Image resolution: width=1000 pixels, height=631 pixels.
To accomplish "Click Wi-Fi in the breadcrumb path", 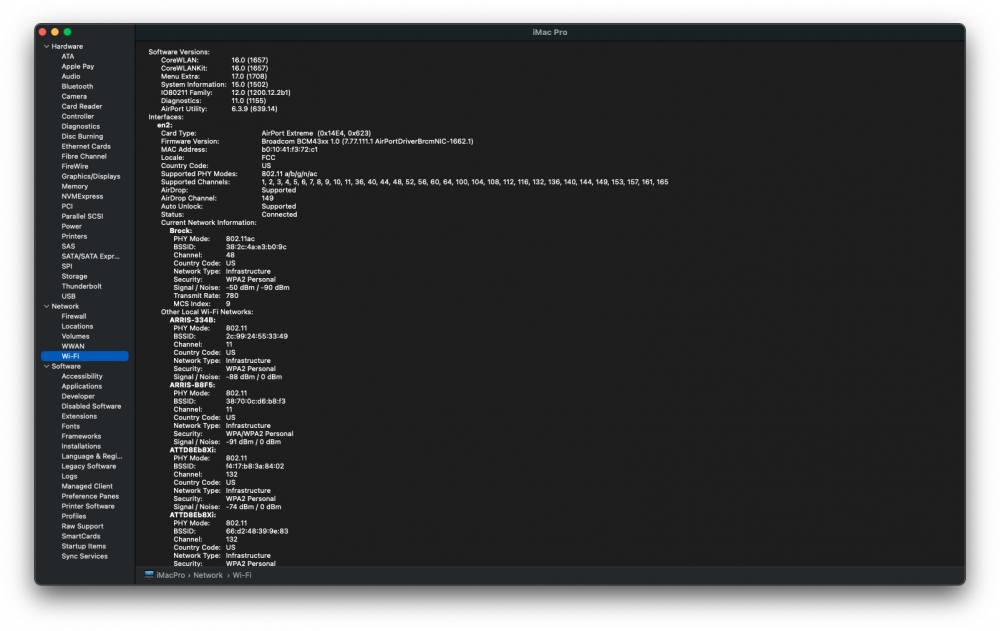I will pyautogui.click(x=242, y=575).
